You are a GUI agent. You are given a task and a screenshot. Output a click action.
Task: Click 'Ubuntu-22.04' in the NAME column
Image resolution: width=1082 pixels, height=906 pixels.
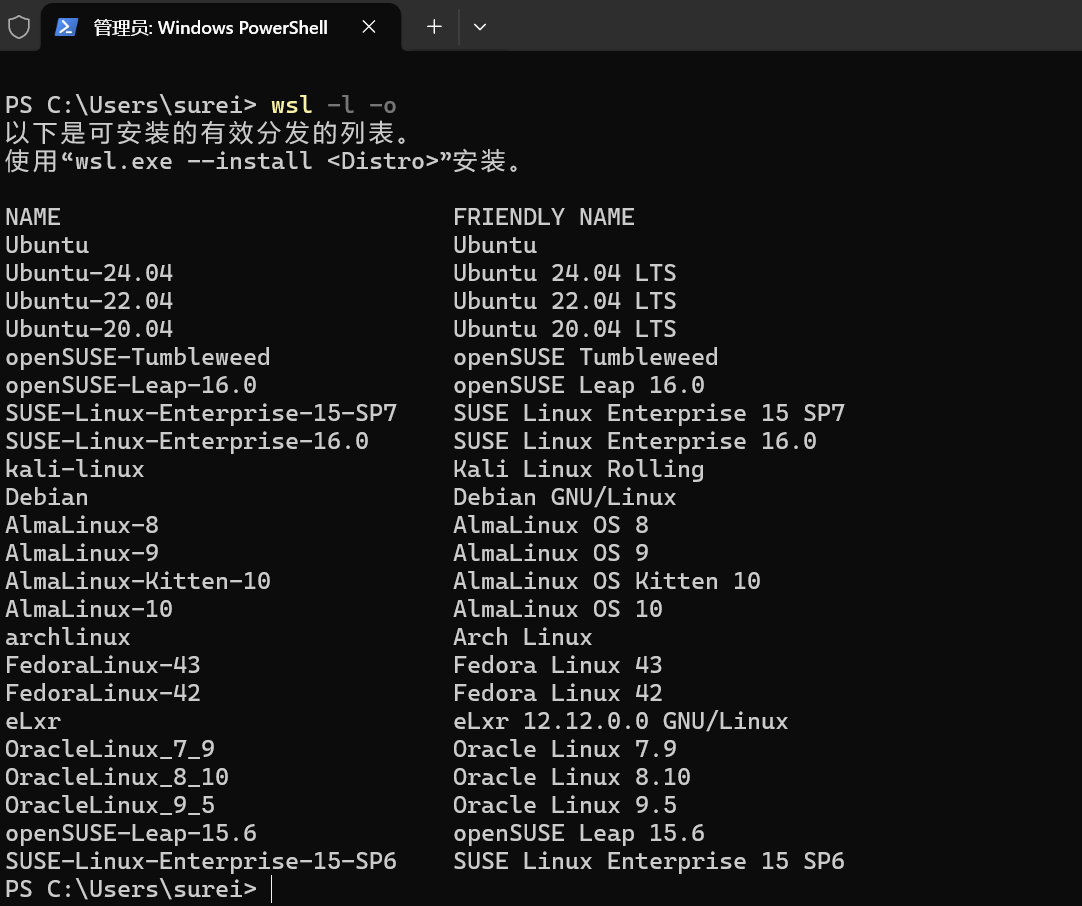89,301
